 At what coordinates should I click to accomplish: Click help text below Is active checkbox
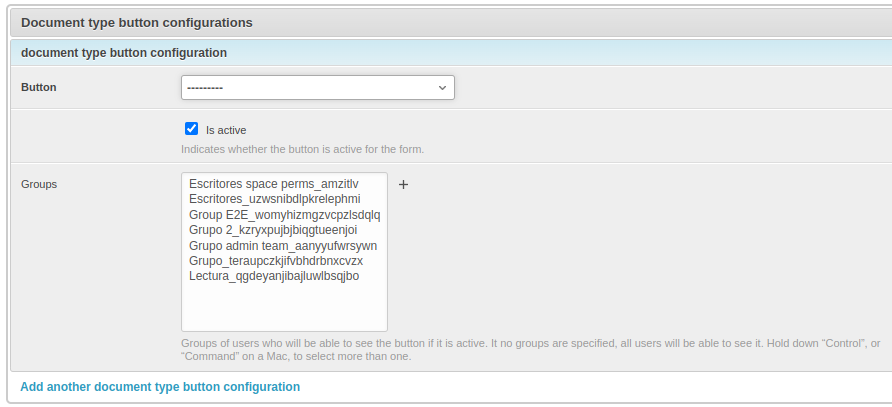(x=302, y=149)
